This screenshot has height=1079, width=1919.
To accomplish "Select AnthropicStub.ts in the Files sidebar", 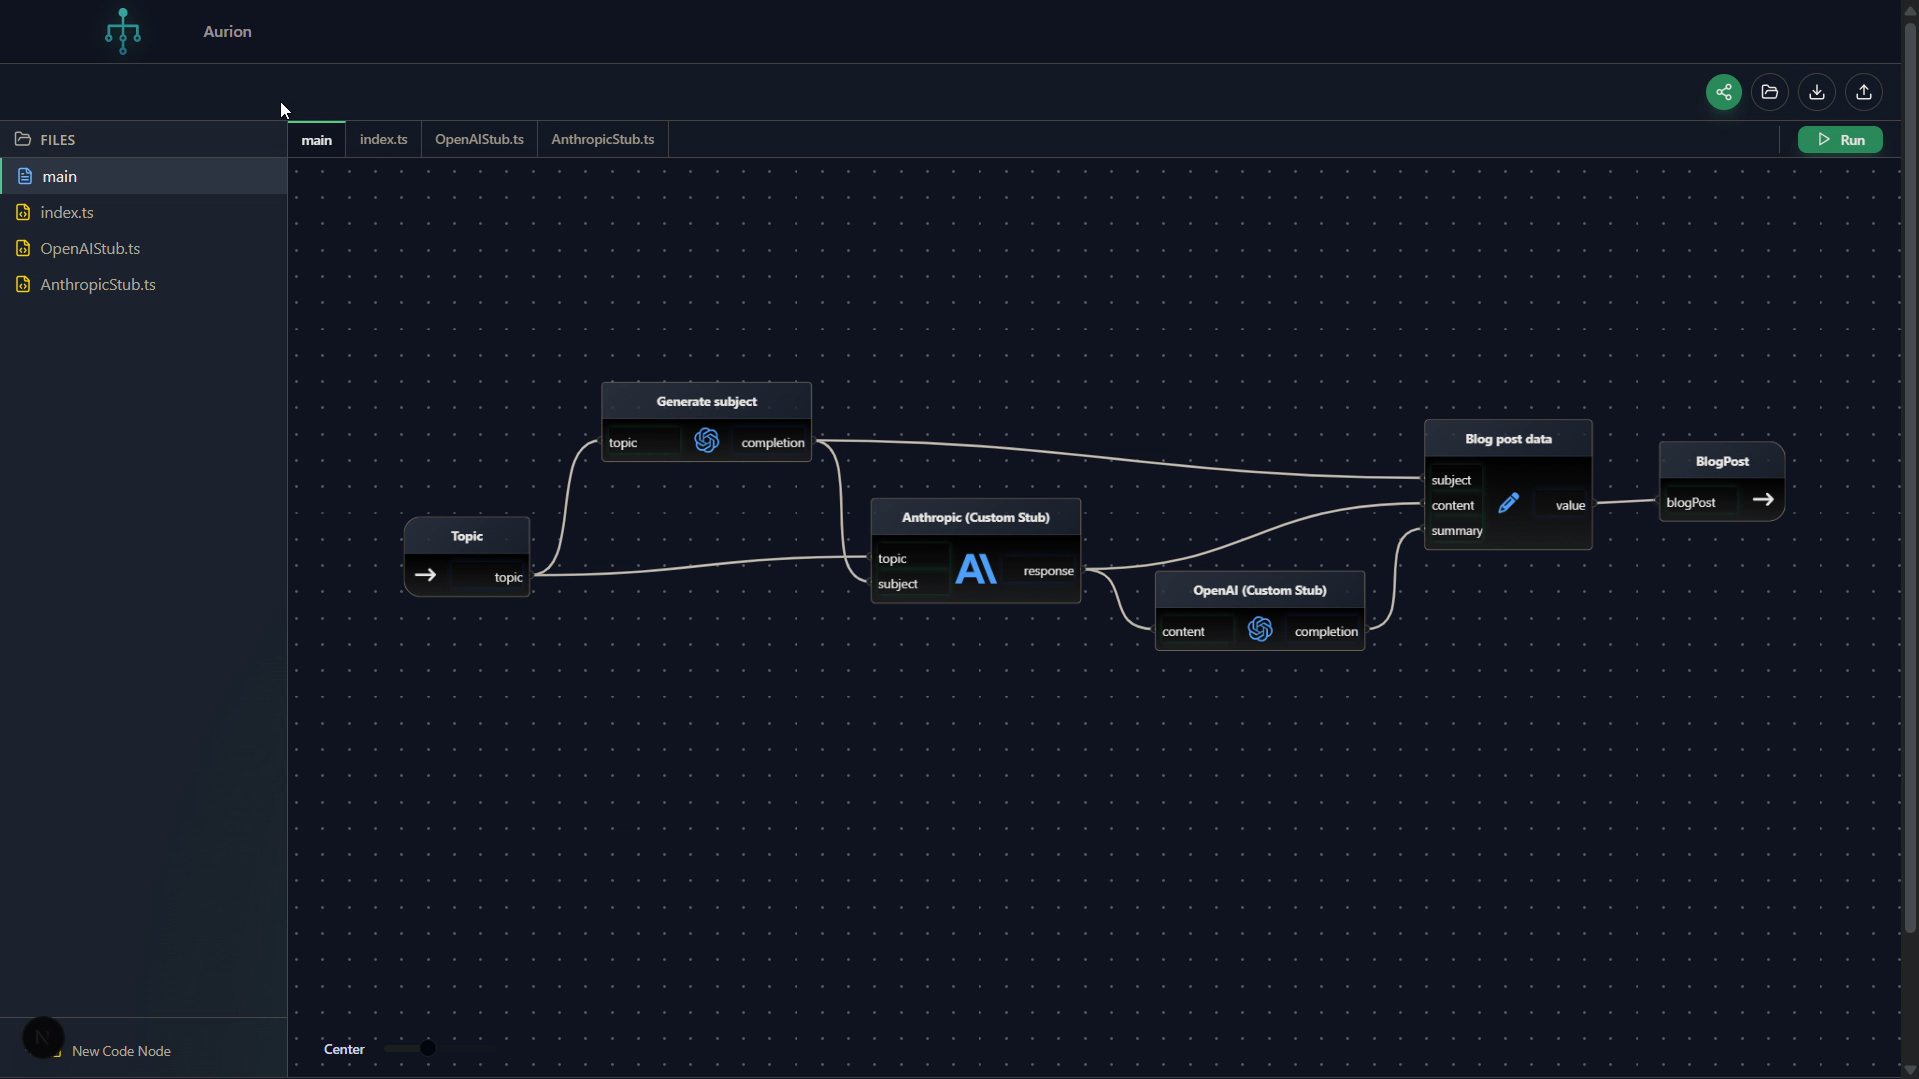I will click(x=98, y=284).
